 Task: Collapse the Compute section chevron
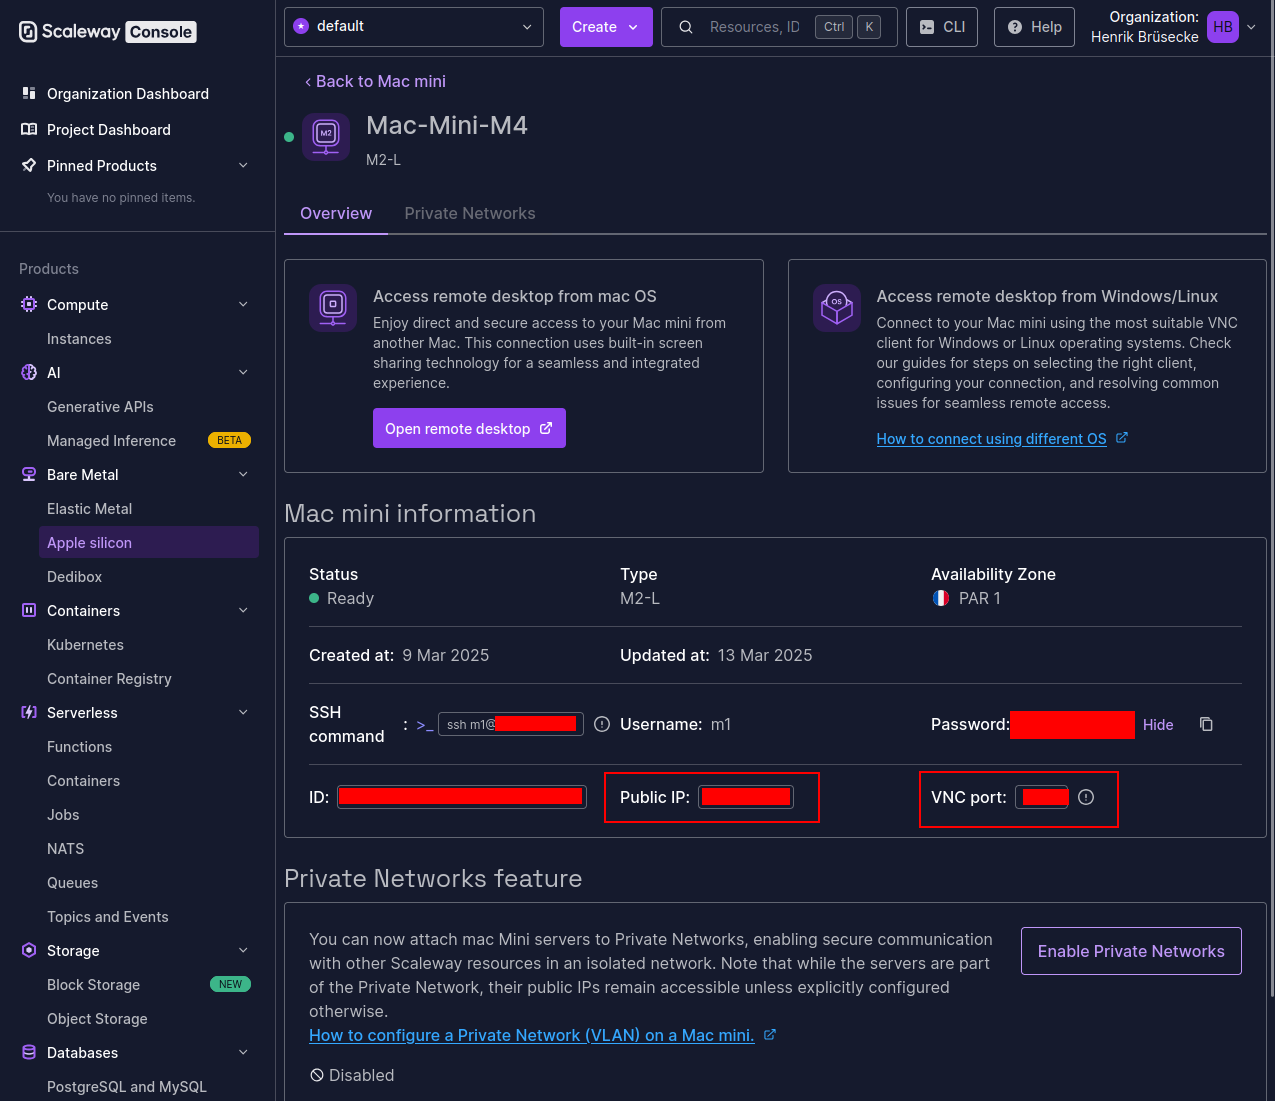coord(243,305)
